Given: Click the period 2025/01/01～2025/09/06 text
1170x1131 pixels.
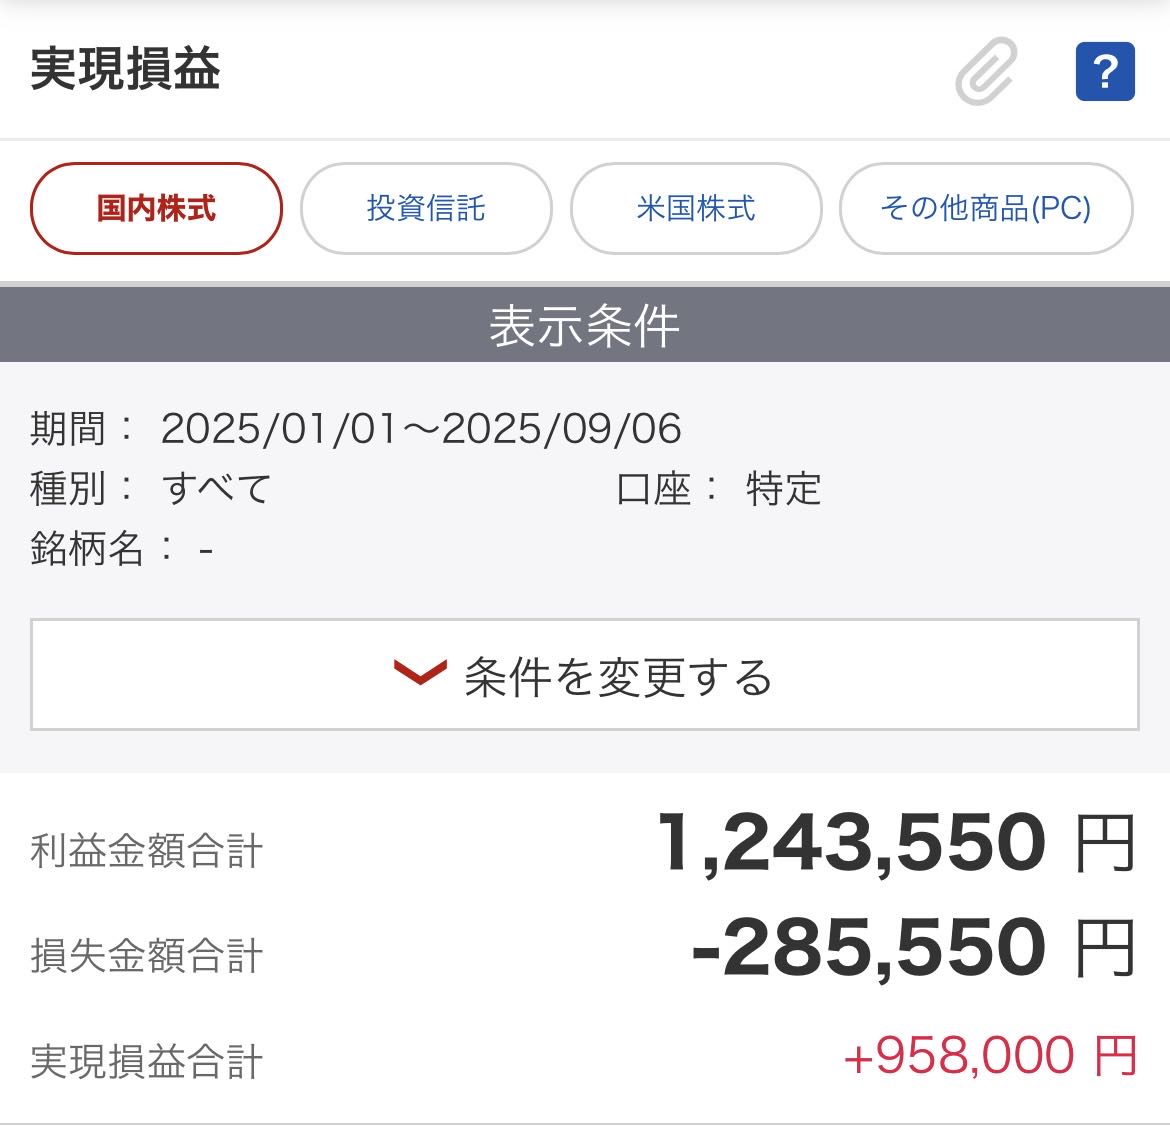Looking at the screenshot, I should click(x=421, y=429).
